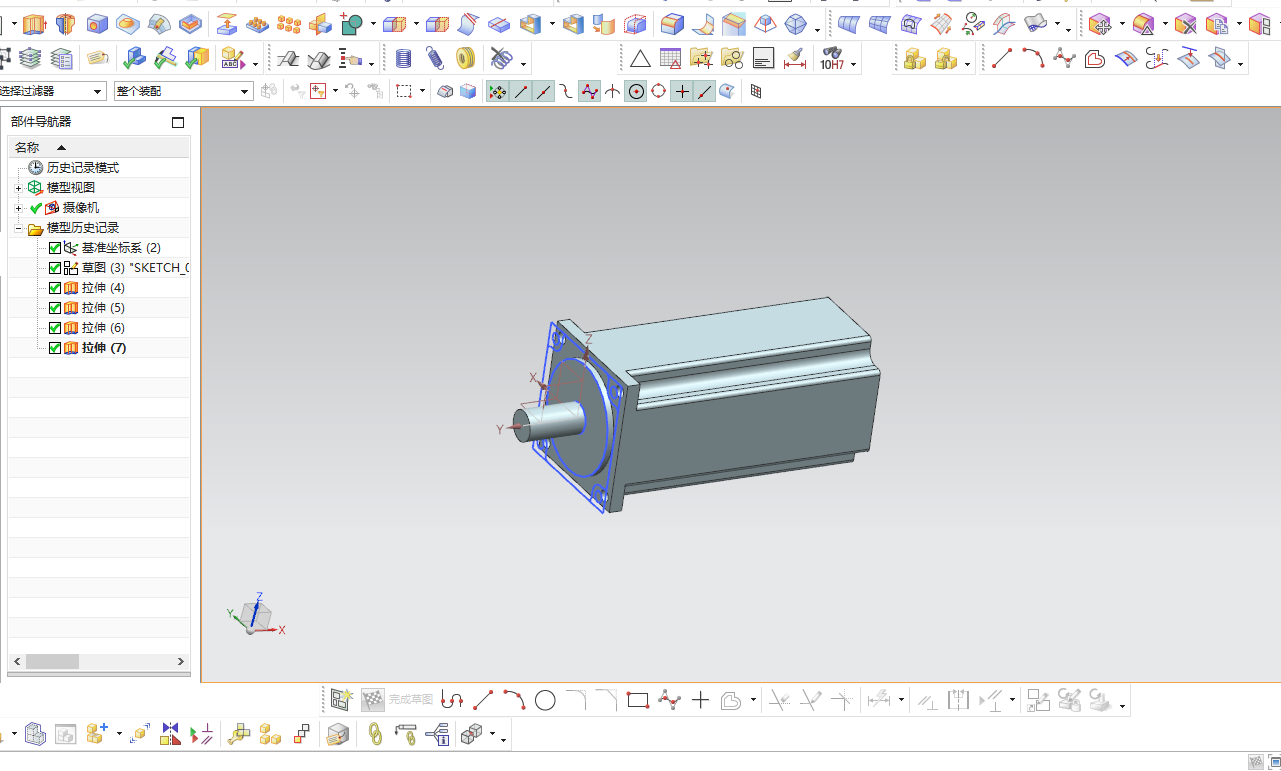Image resolution: width=1281 pixels, height=771 pixels.
Task: Toggle the 拉伸 (7) feature checkbox
Action: [x=55, y=348]
